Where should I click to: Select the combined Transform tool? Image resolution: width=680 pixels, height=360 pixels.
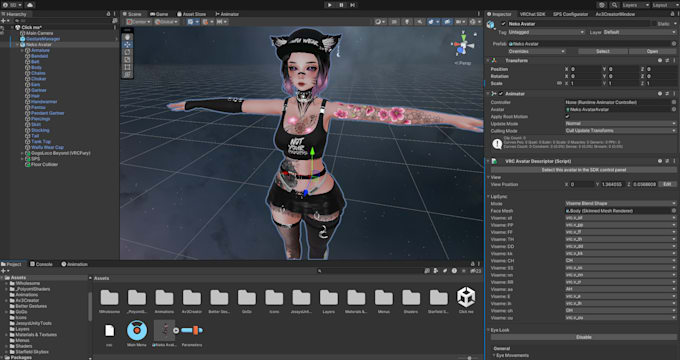click(127, 75)
